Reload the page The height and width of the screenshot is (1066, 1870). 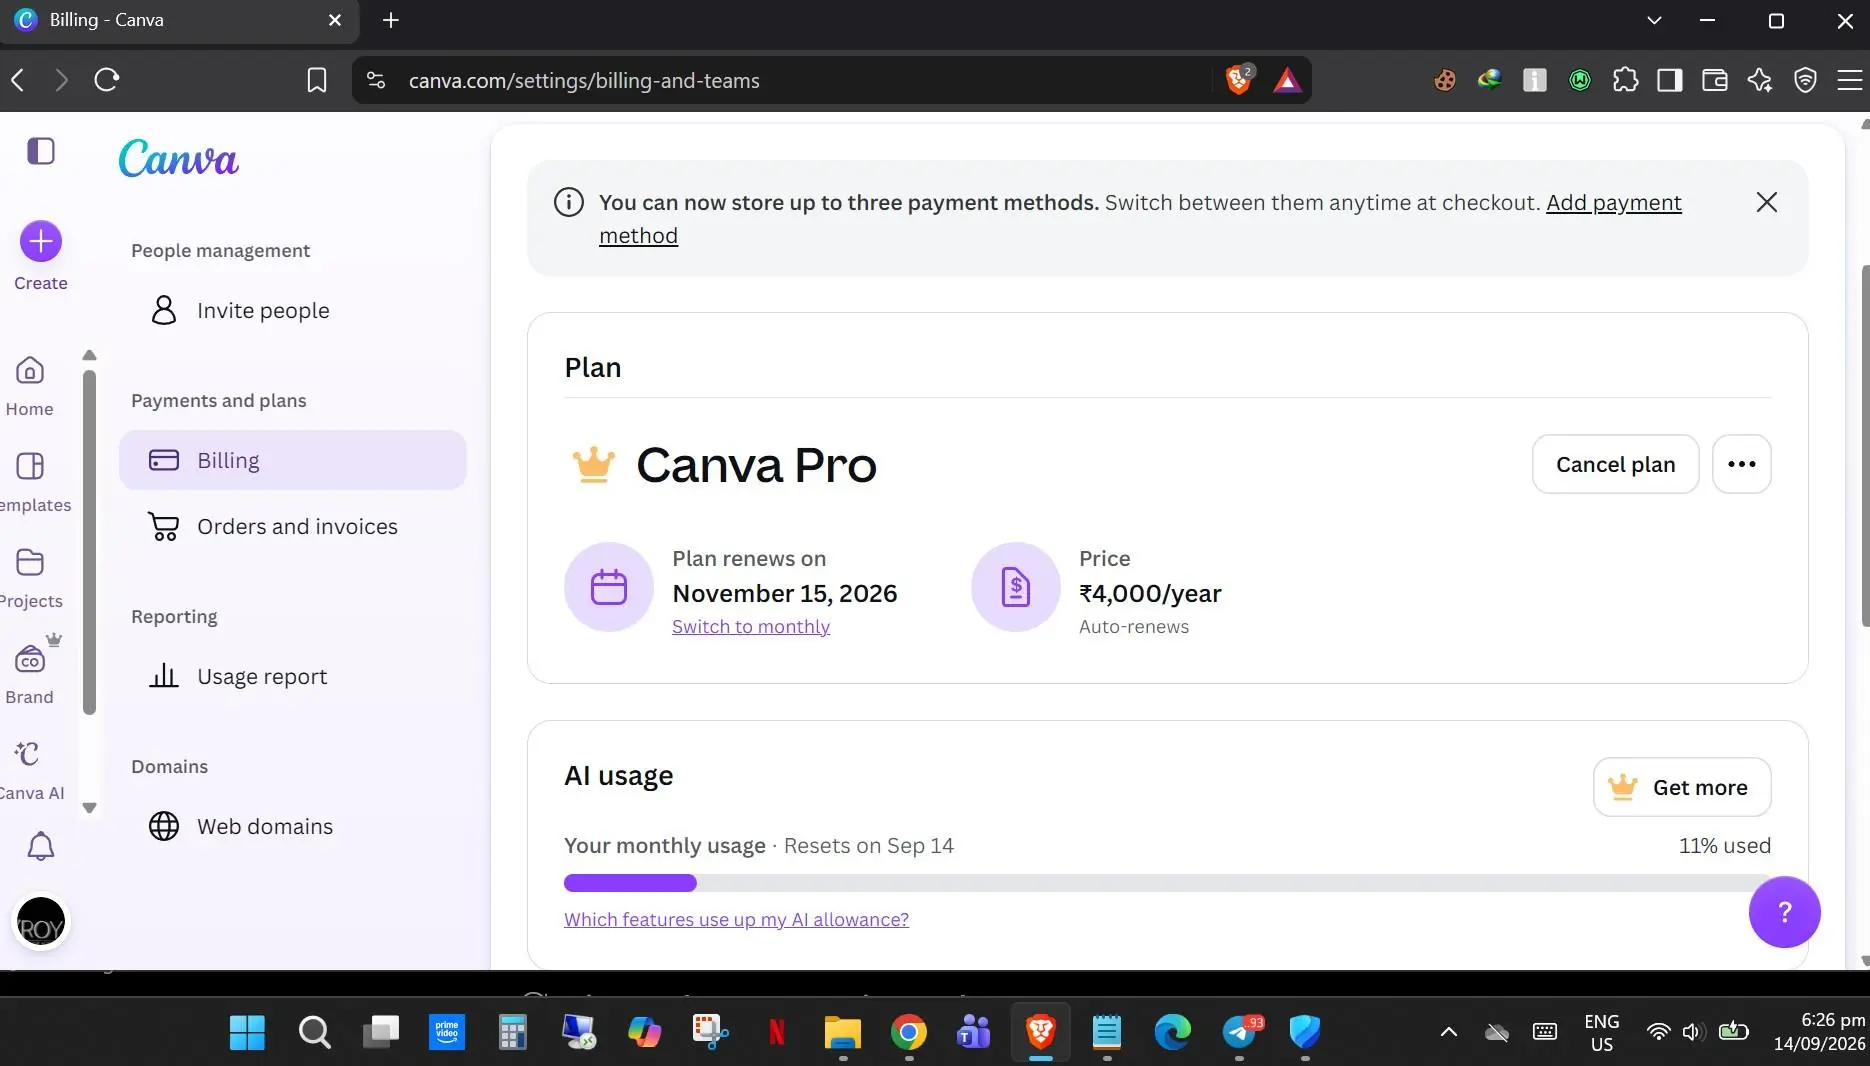(107, 80)
